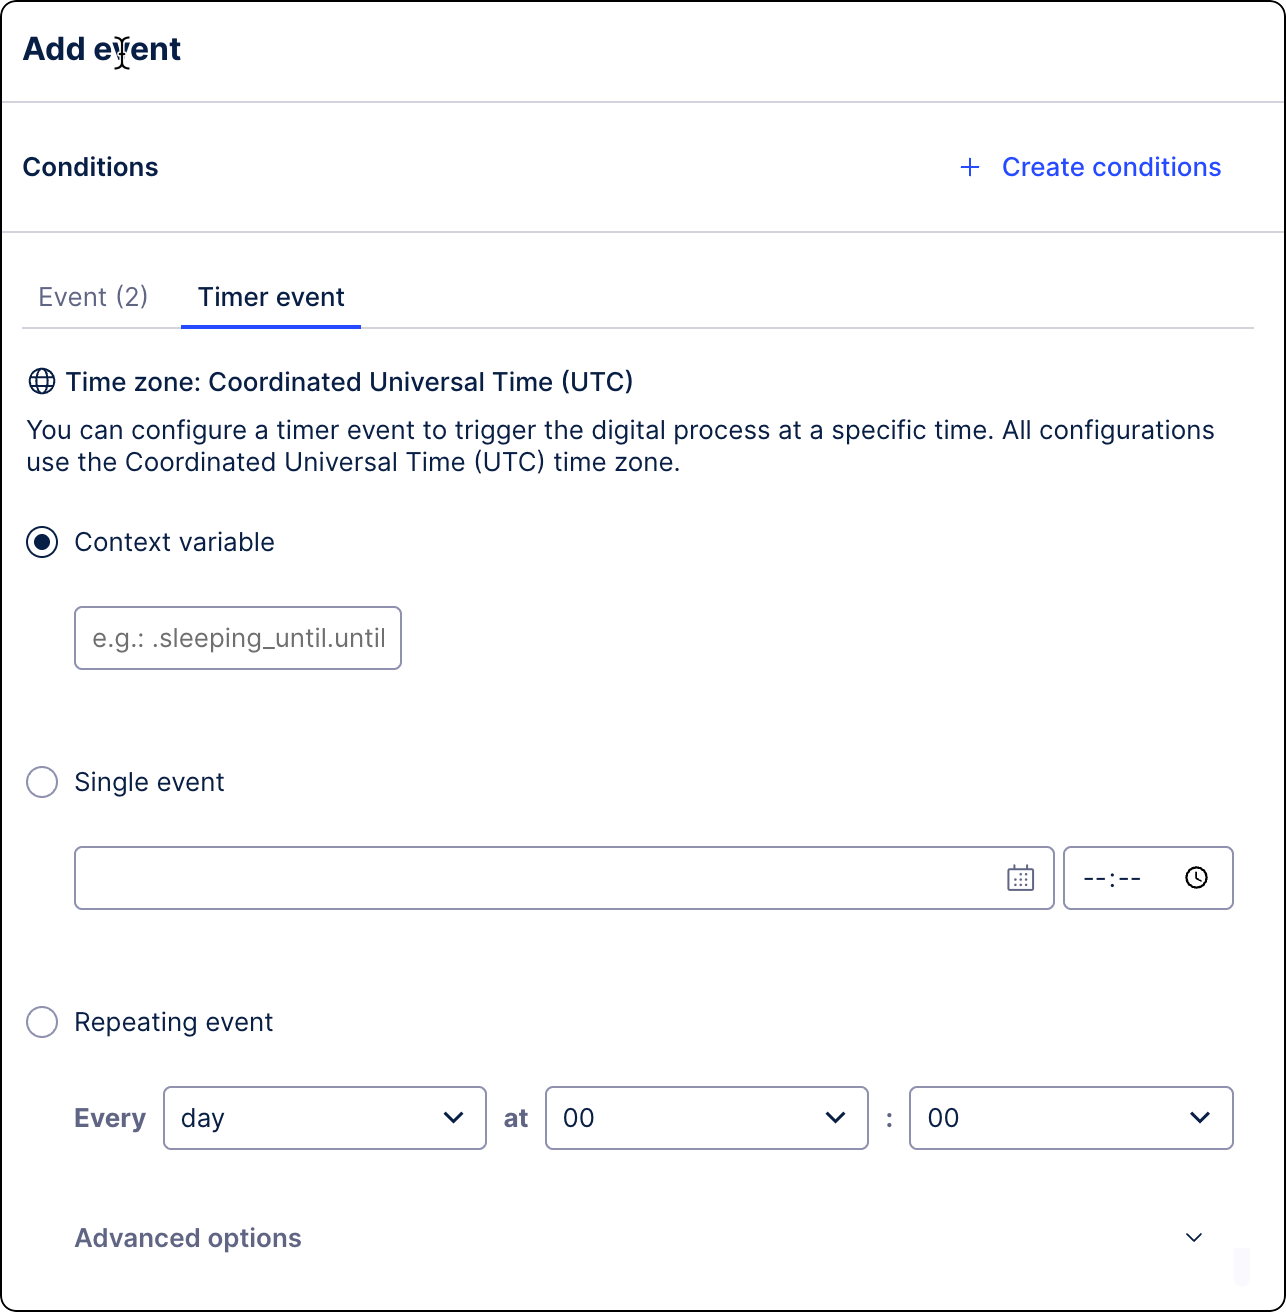Viewport: 1286px width, 1312px height.
Task: Click the Add event heading
Action: point(101,48)
